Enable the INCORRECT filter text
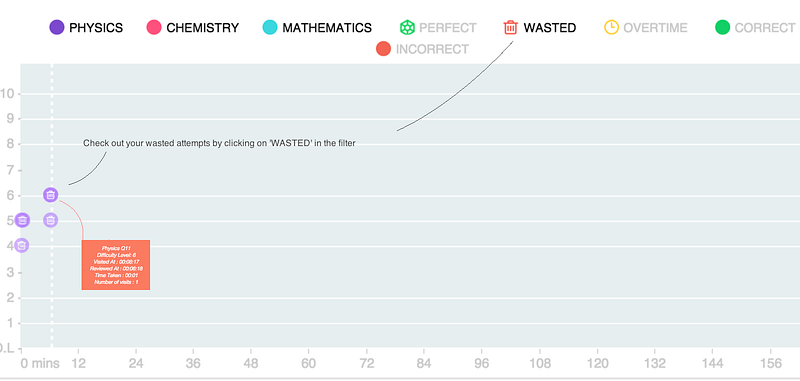The image size is (800, 381). [x=432, y=49]
